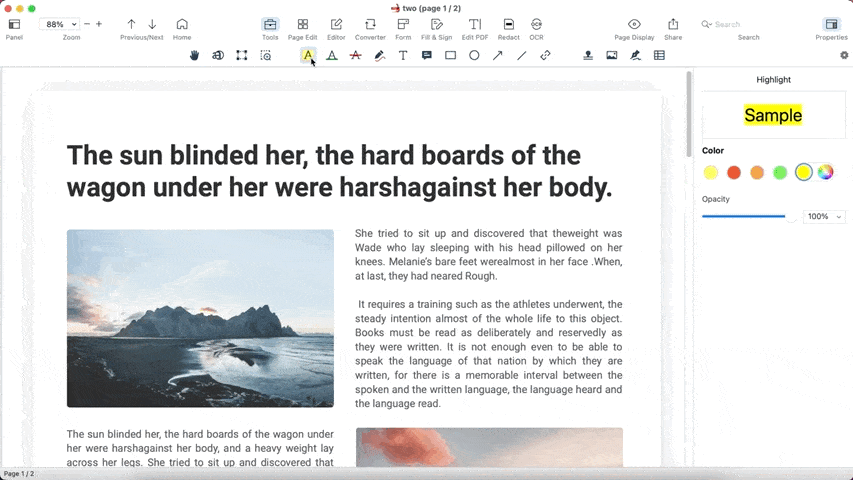Select the strikethrough annotation tool
This screenshot has width=853, height=480.
click(355, 56)
